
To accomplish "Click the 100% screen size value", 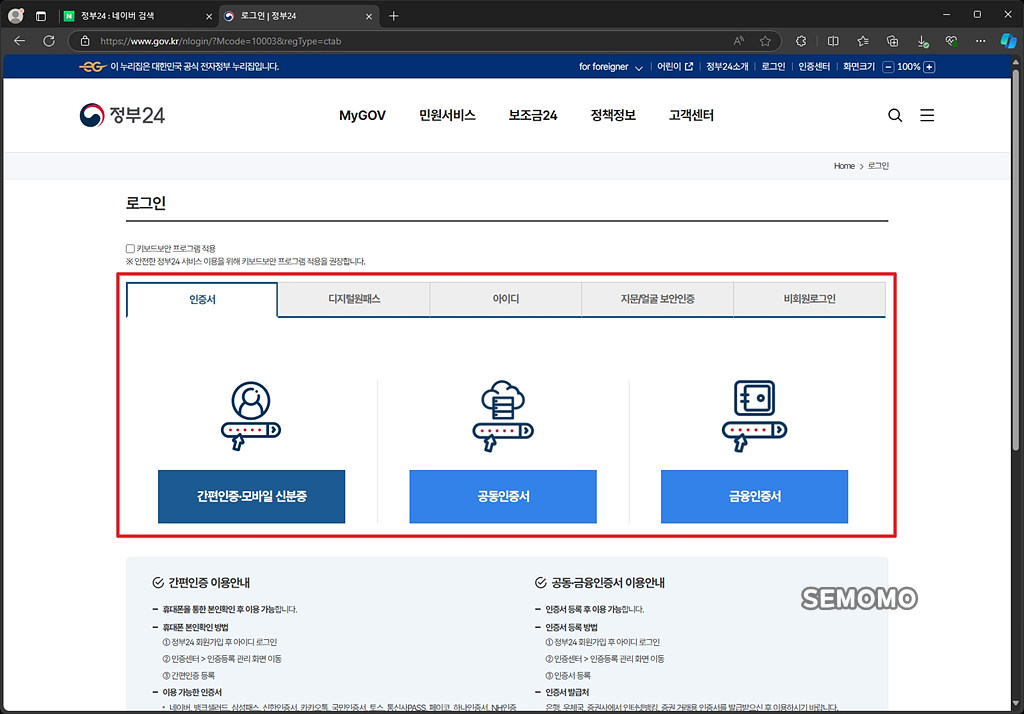I will tap(908, 67).
